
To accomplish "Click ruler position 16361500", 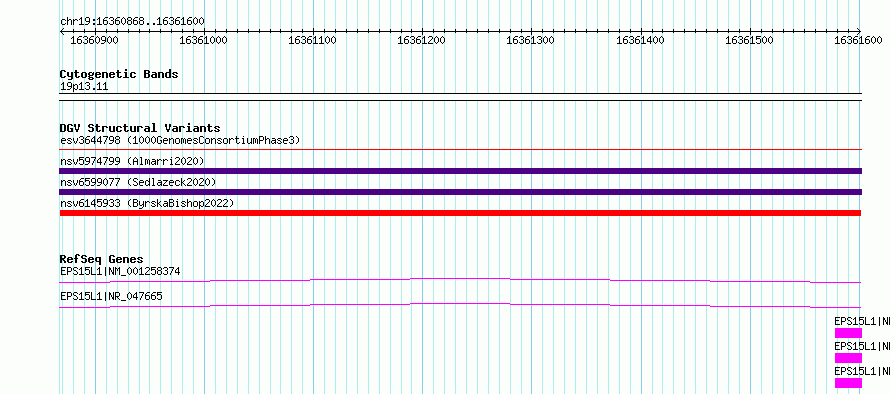I will point(750,40).
